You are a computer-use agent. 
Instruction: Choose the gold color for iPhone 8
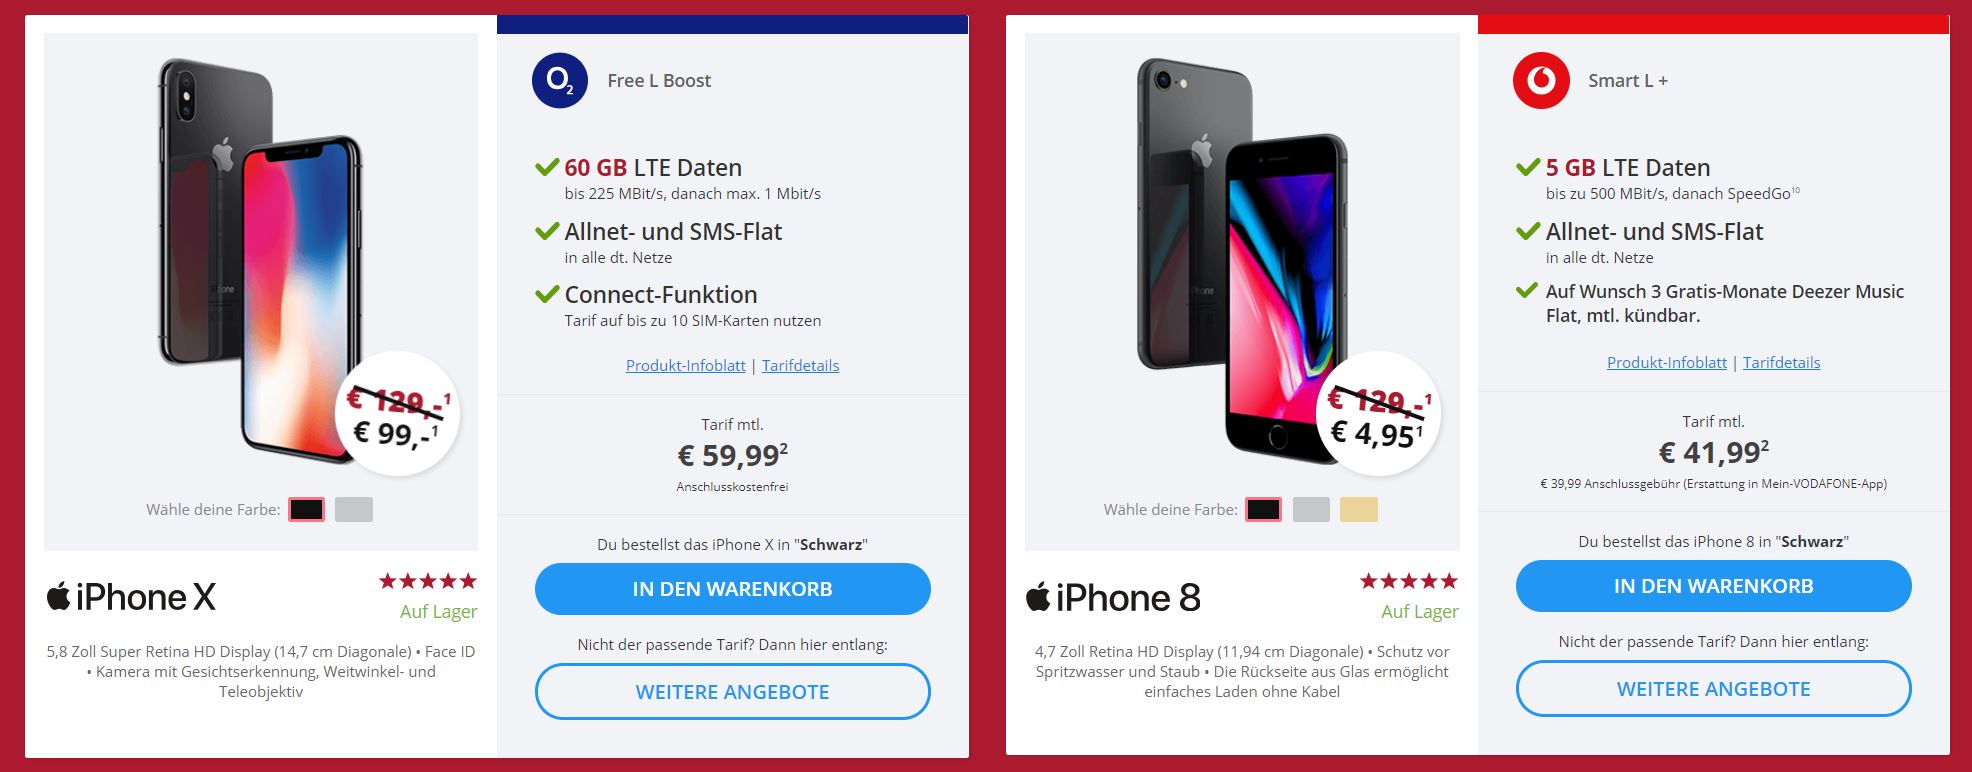tap(1359, 509)
